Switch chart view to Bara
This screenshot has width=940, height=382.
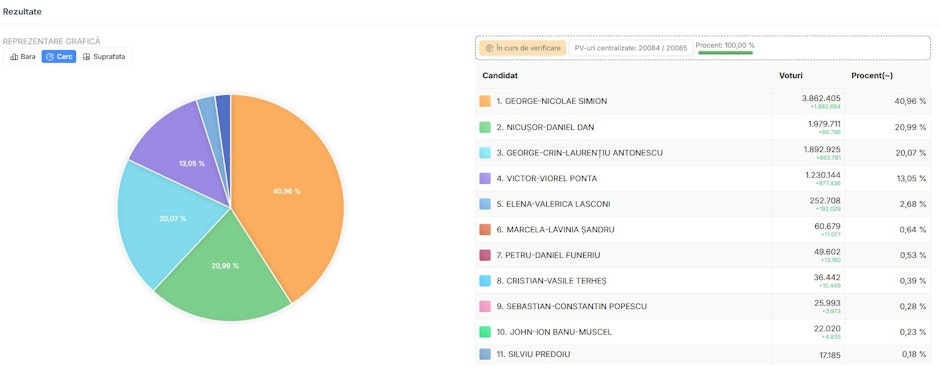click(23, 56)
